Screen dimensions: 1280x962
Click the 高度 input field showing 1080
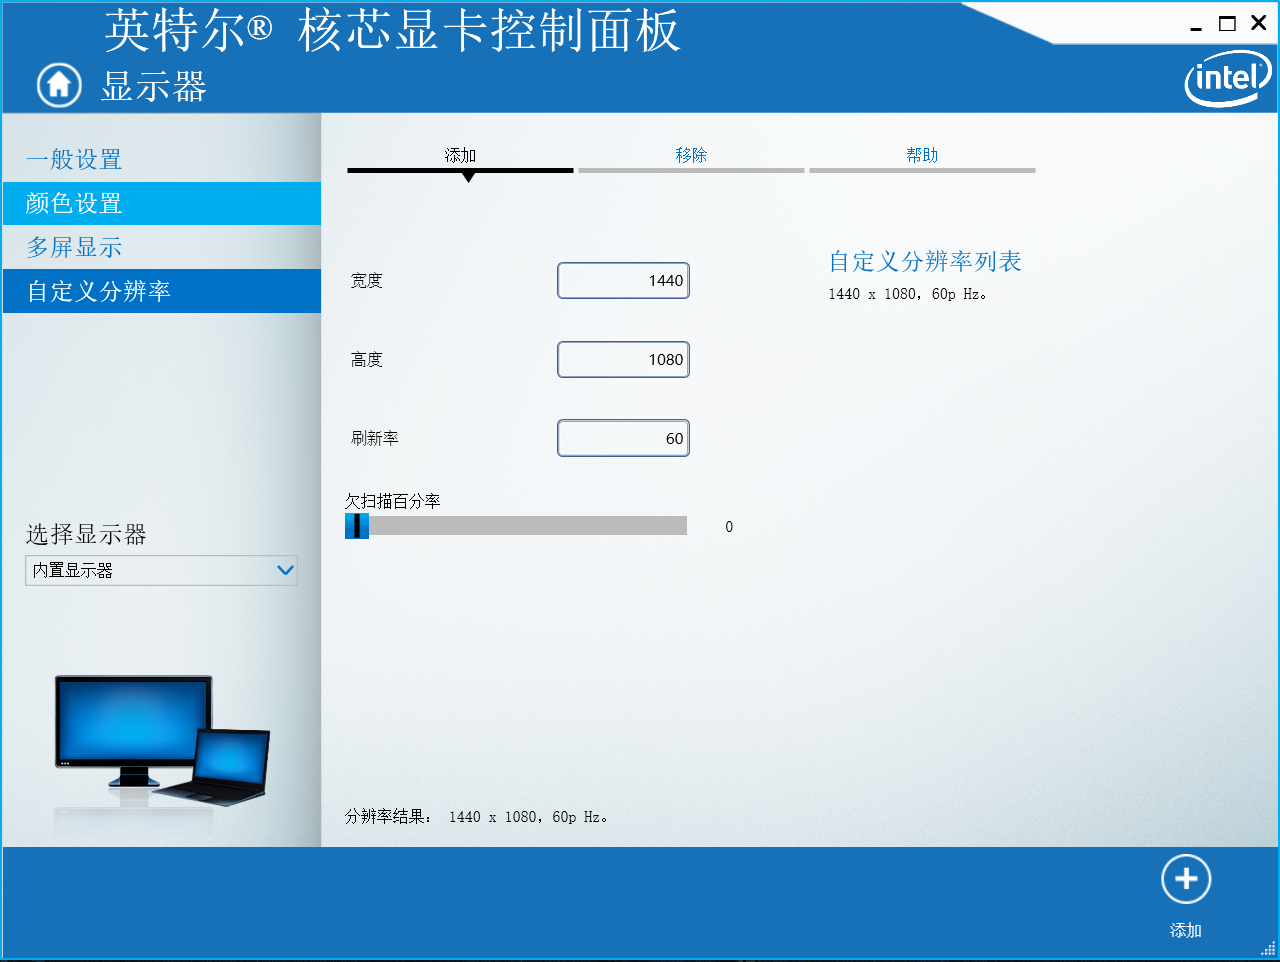(x=623, y=360)
